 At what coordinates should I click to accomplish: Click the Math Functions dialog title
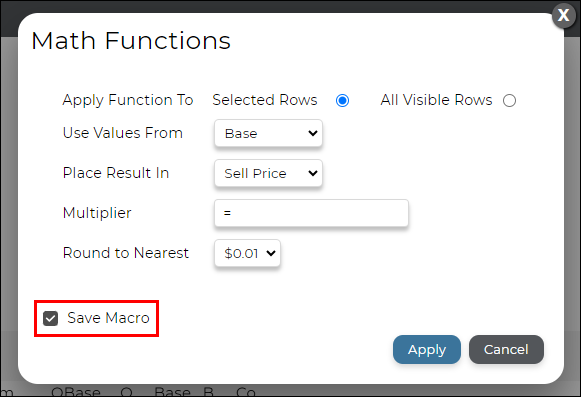click(131, 40)
